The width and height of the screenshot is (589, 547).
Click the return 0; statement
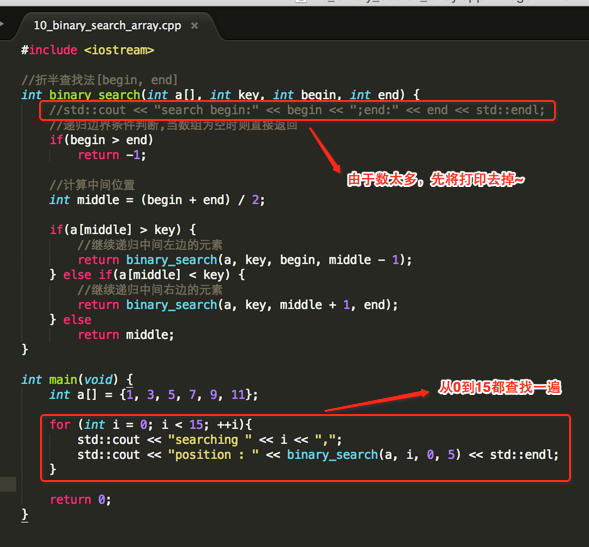point(80,500)
